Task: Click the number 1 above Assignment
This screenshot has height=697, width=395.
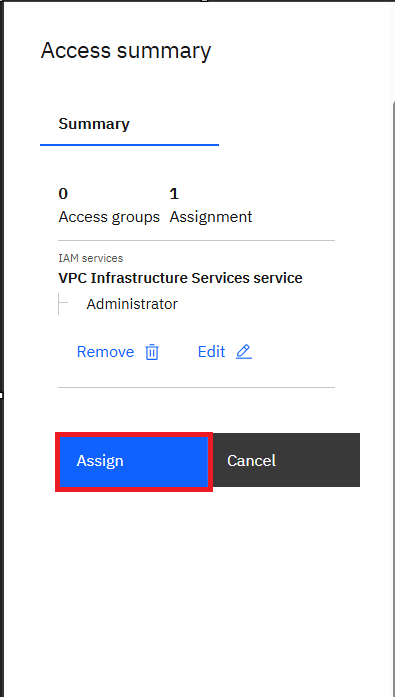Action: [174, 194]
